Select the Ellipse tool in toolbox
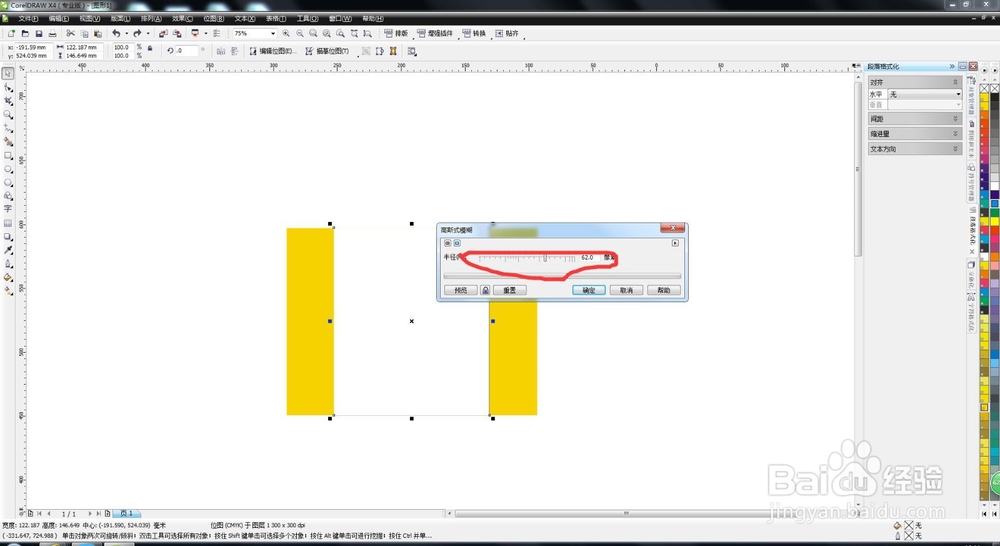 coord(8,169)
